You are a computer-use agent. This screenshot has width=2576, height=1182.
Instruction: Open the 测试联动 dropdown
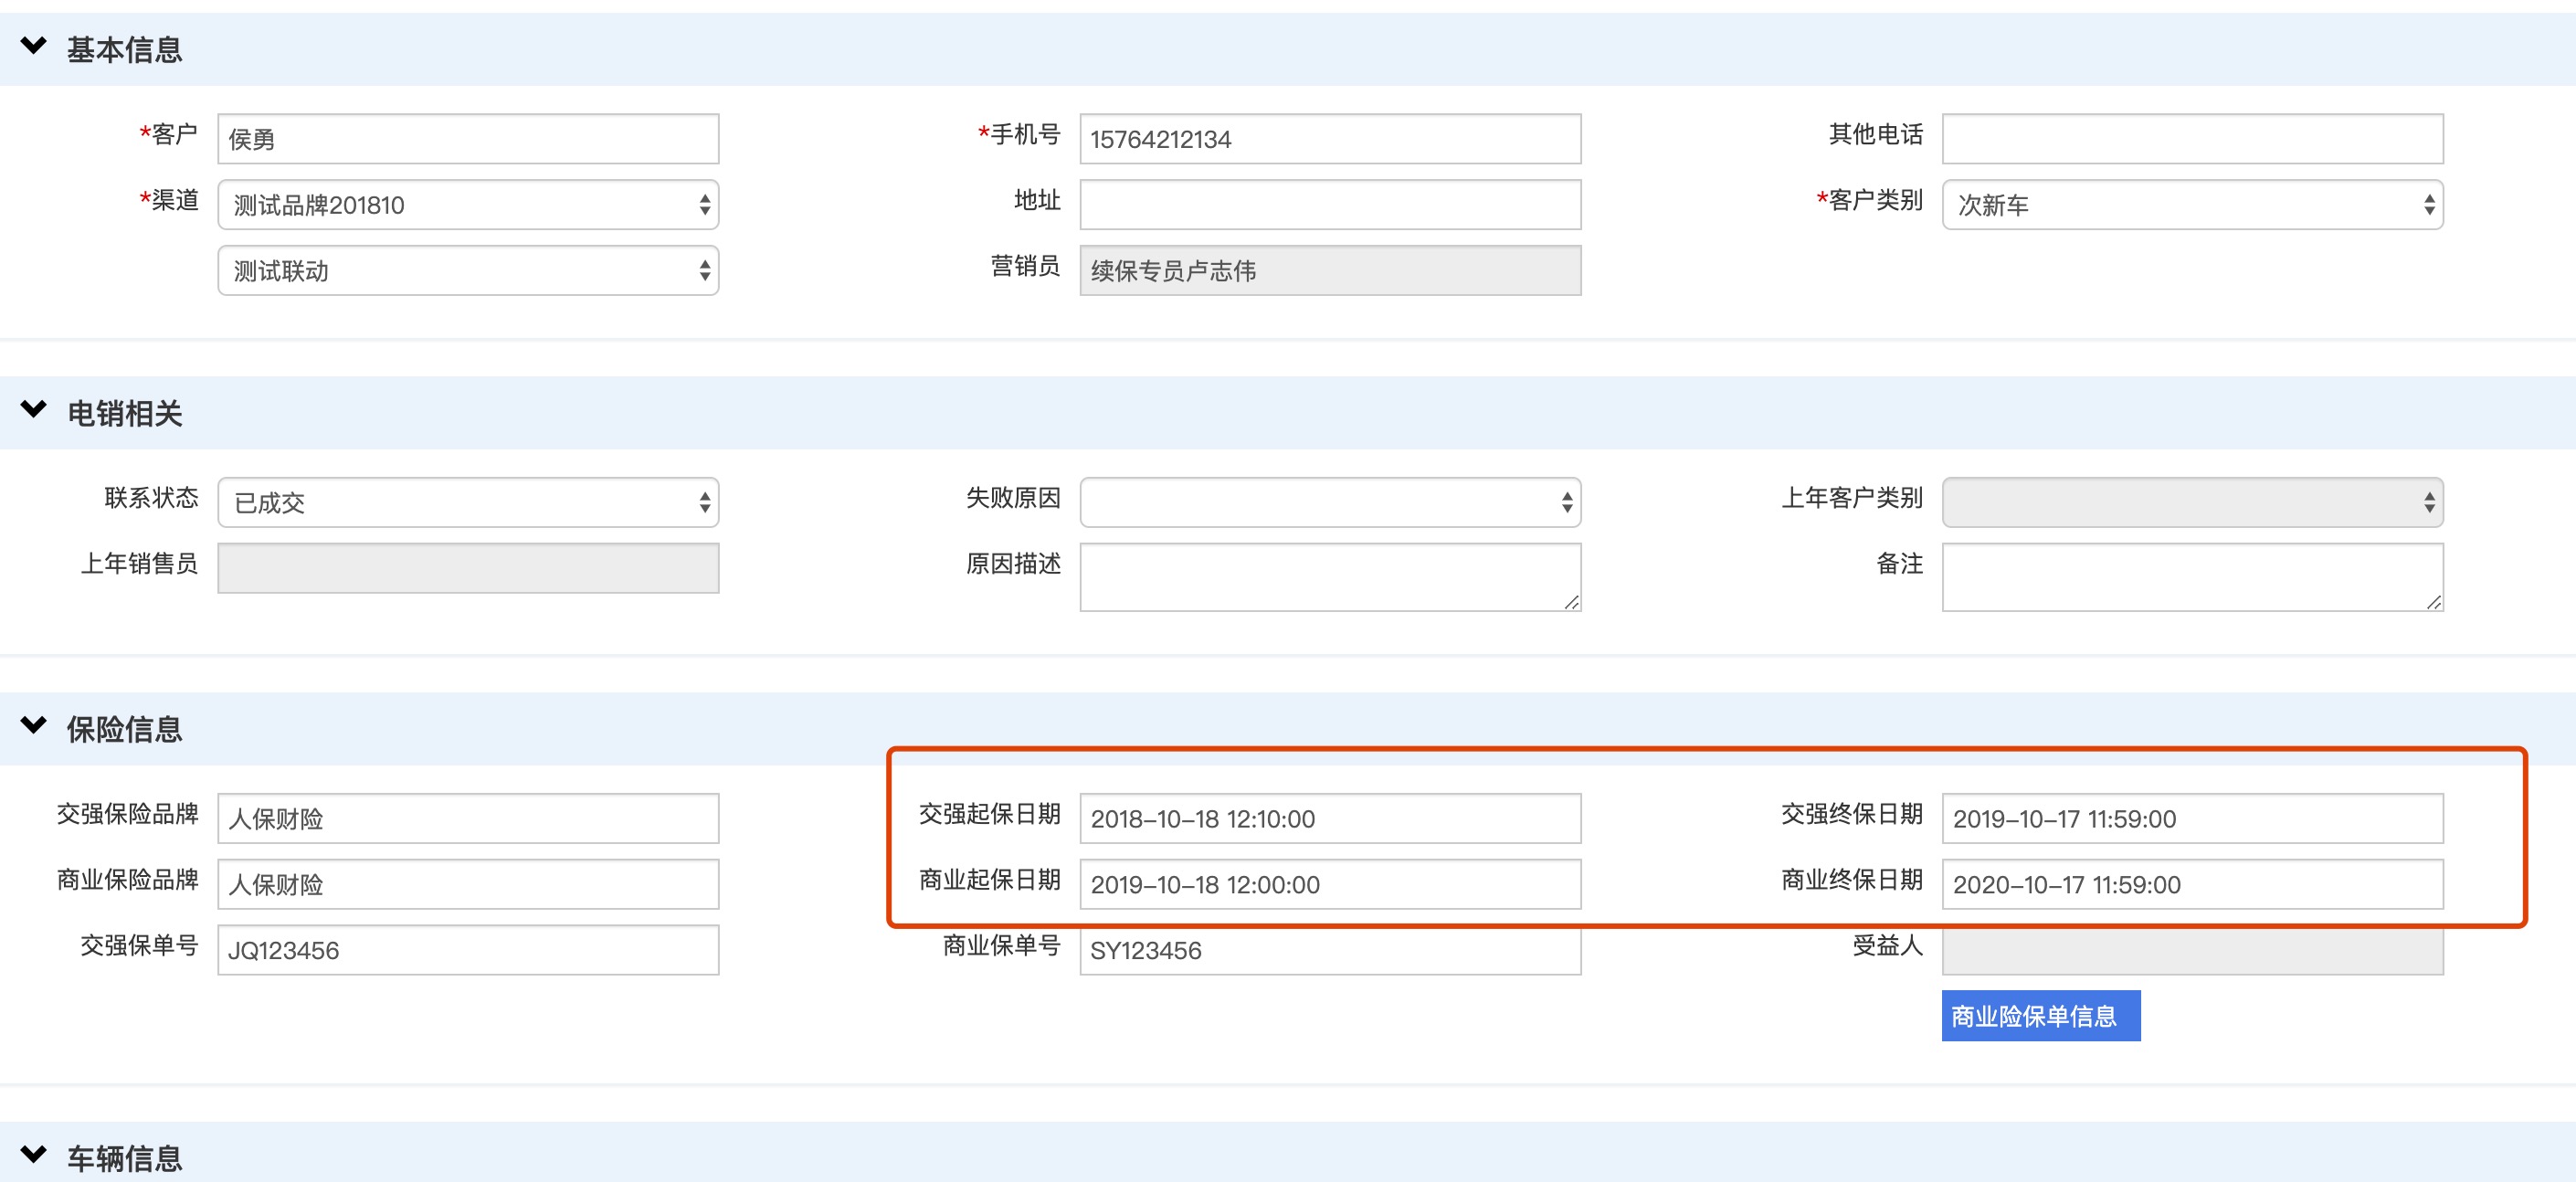(468, 271)
